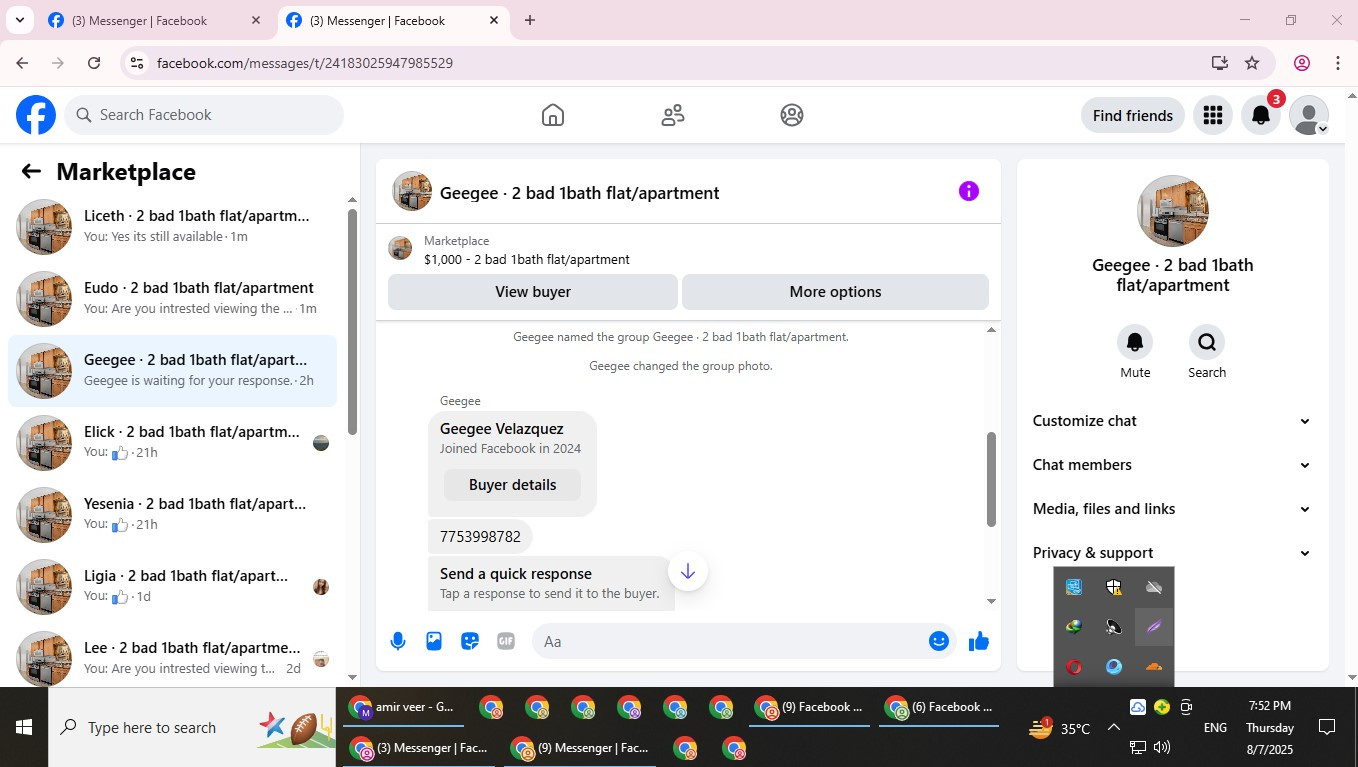Open the notifications bell with 3 badge
1358x767 pixels.
tap(1261, 115)
